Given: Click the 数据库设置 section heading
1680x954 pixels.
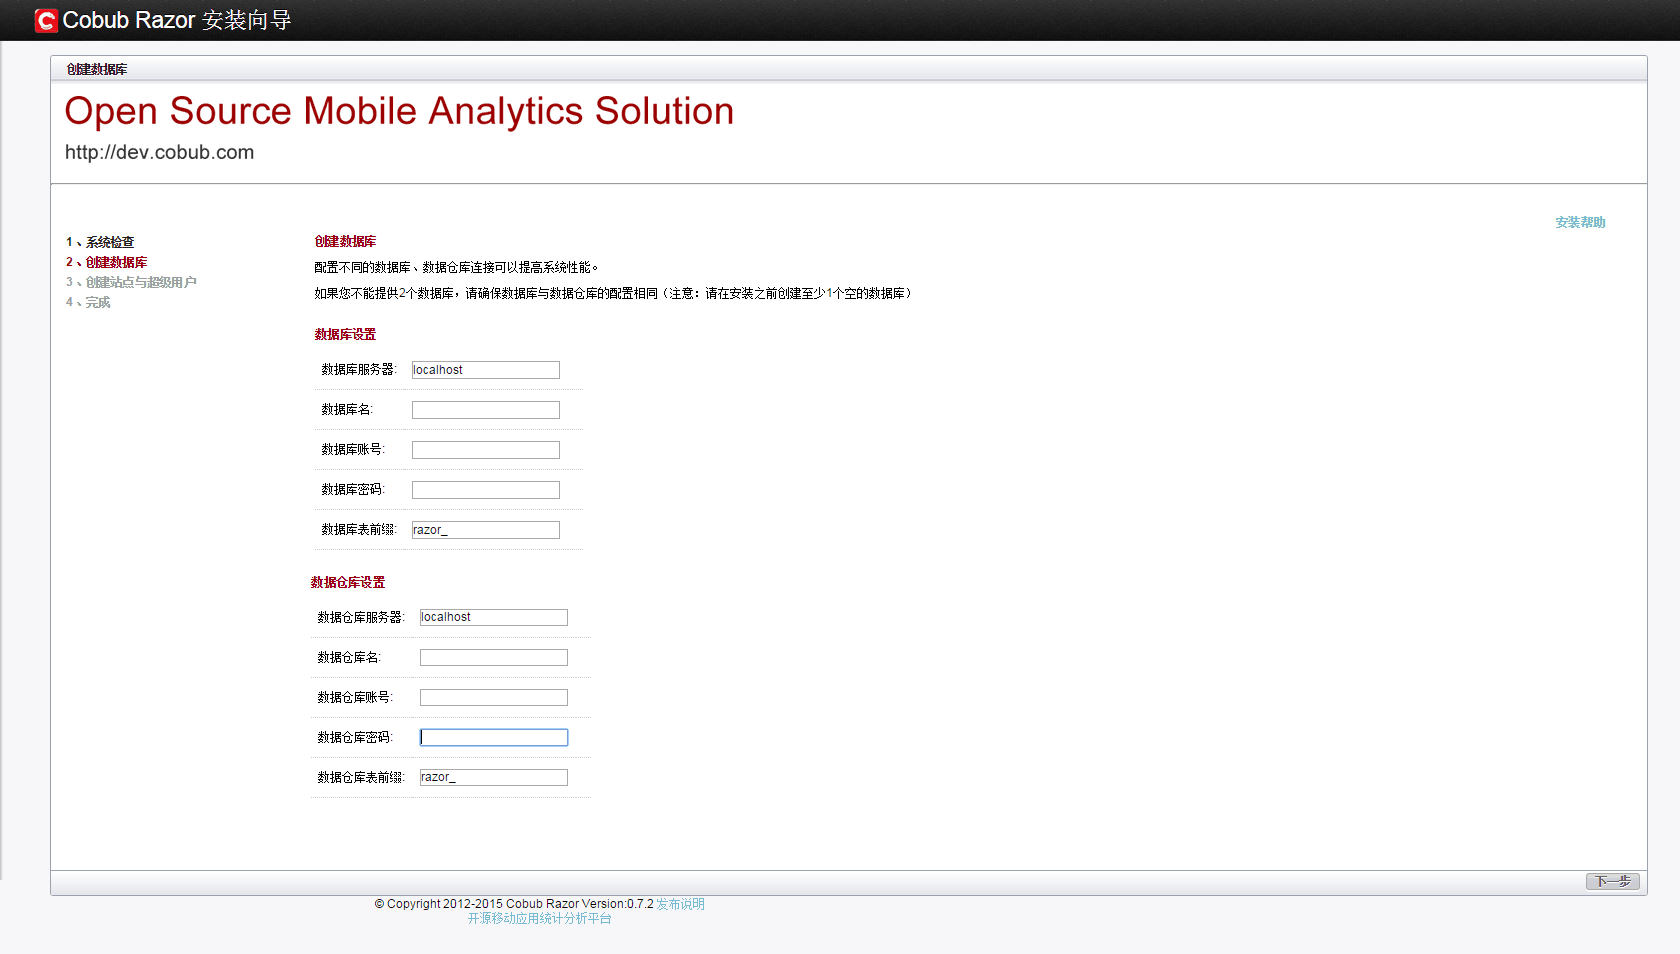Looking at the screenshot, I should [x=345, y=334].
